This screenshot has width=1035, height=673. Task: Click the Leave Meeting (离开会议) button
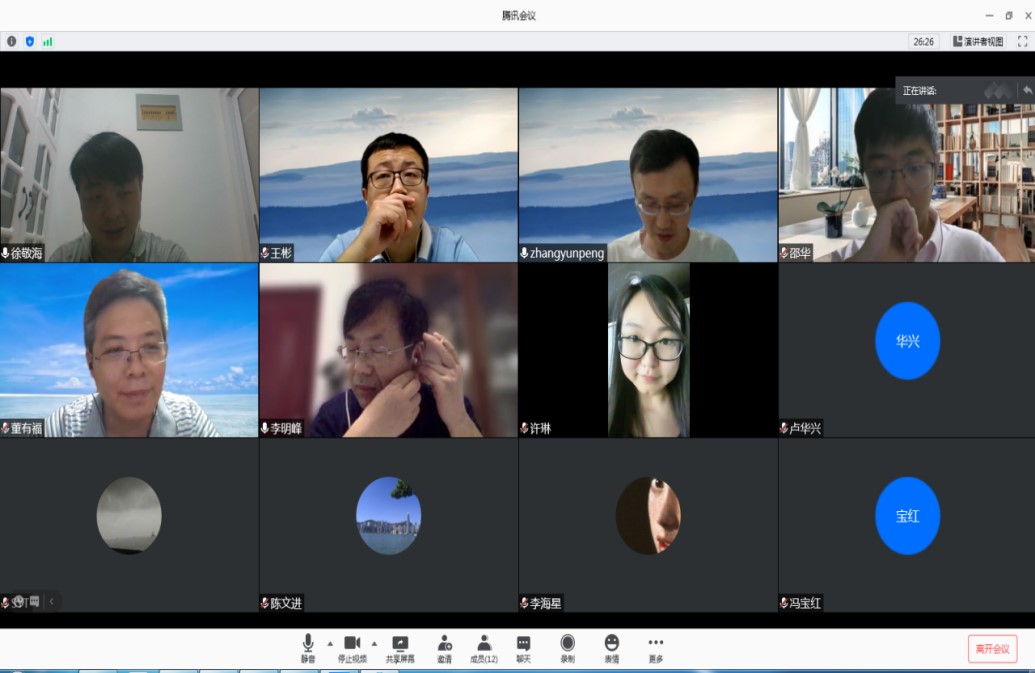coord(992,648)
